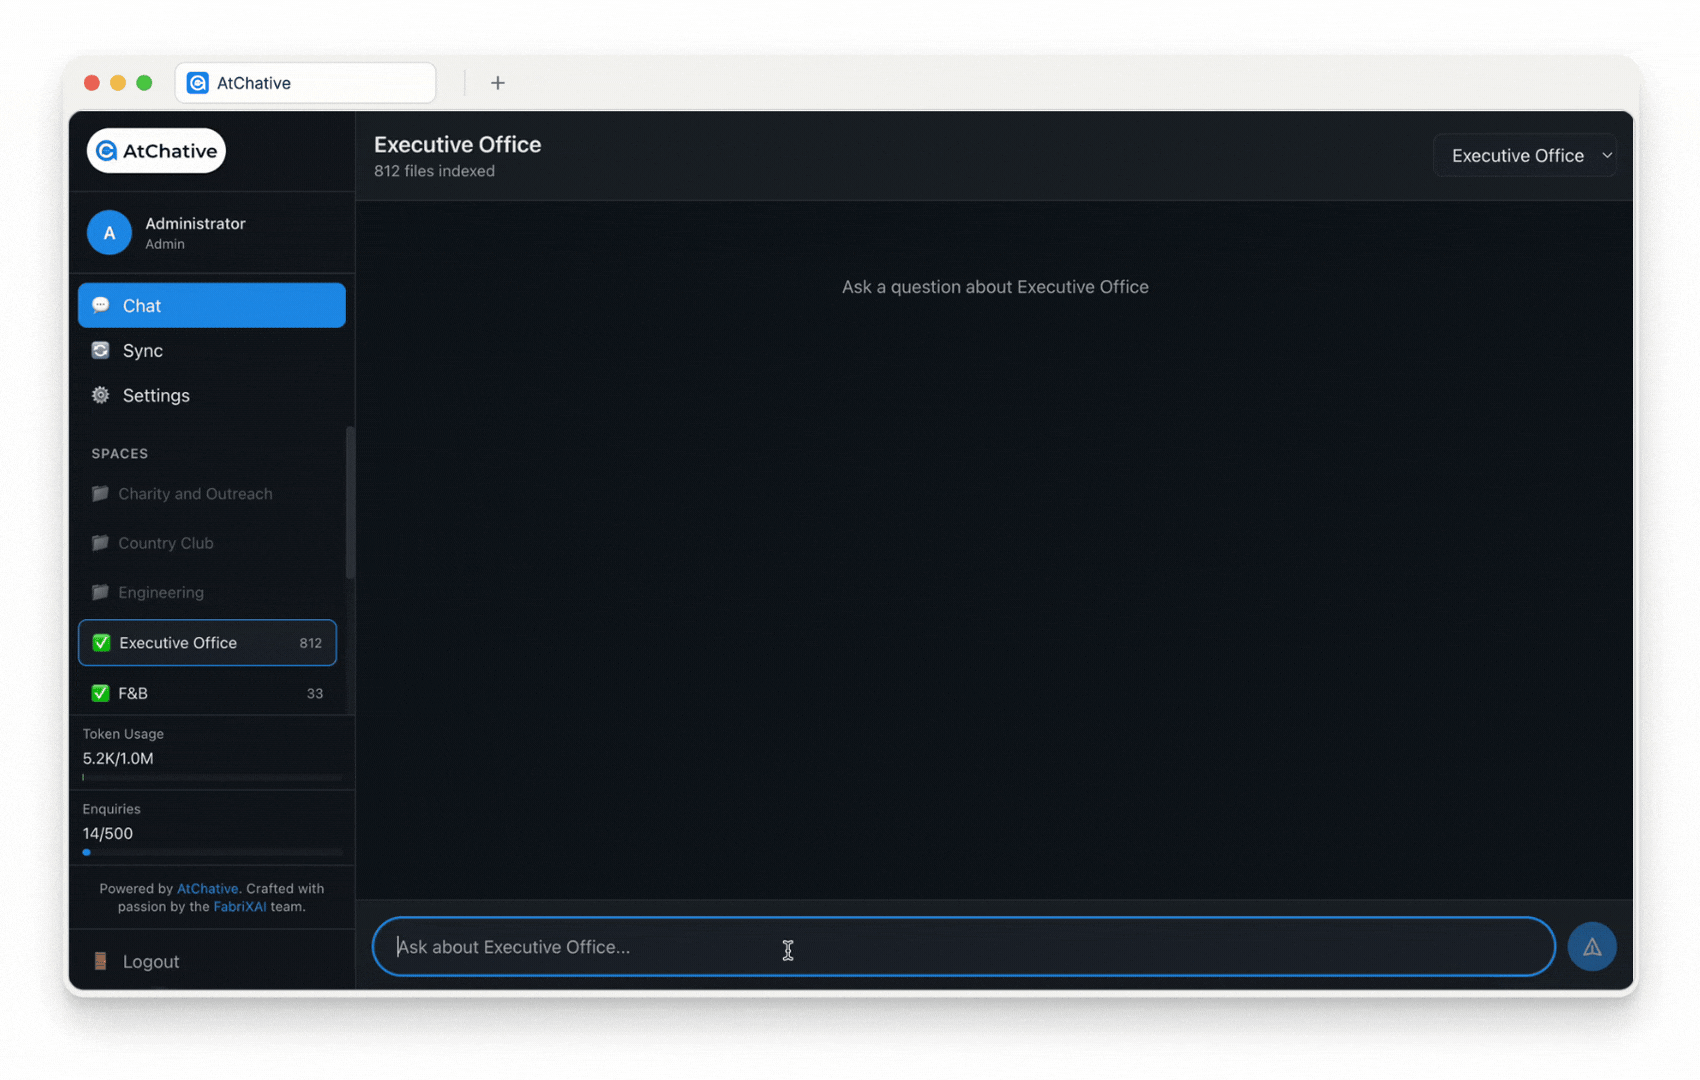Click the Logout door icon
Image resolution: width=1700 pixels, height=1080 pixels.
coord(100,961)
